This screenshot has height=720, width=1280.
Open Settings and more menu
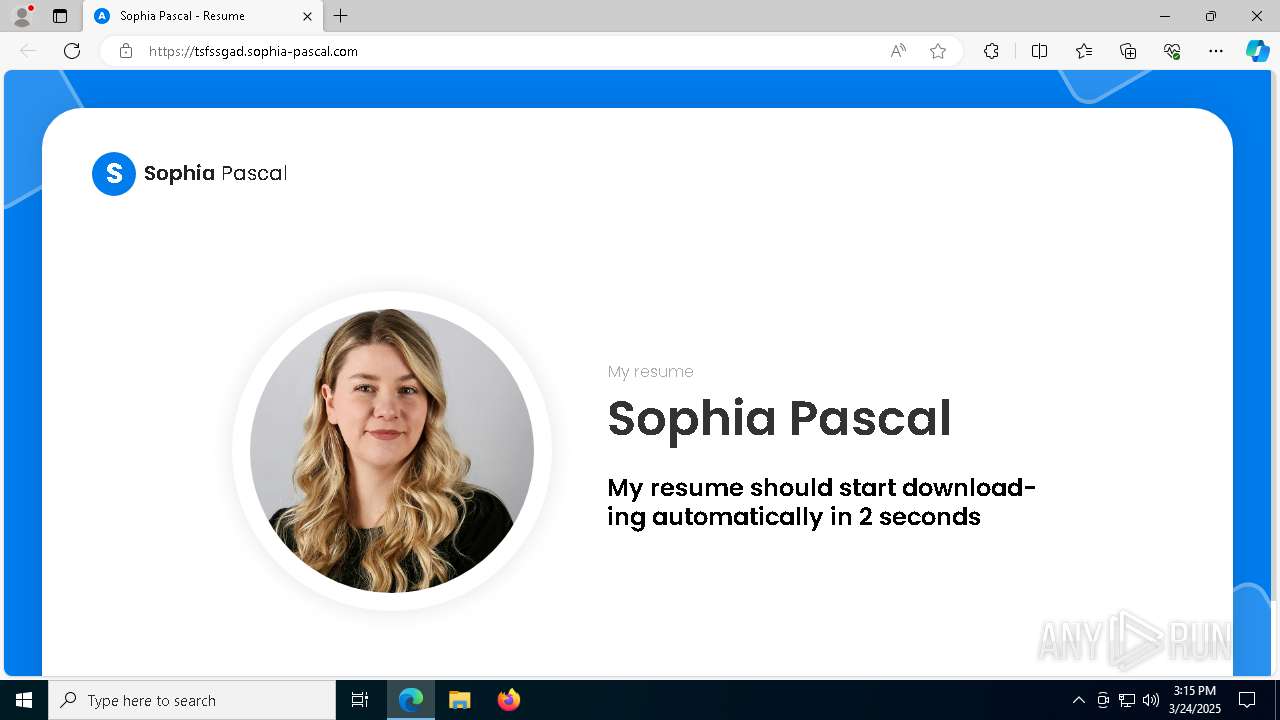tap(1216, 51)
